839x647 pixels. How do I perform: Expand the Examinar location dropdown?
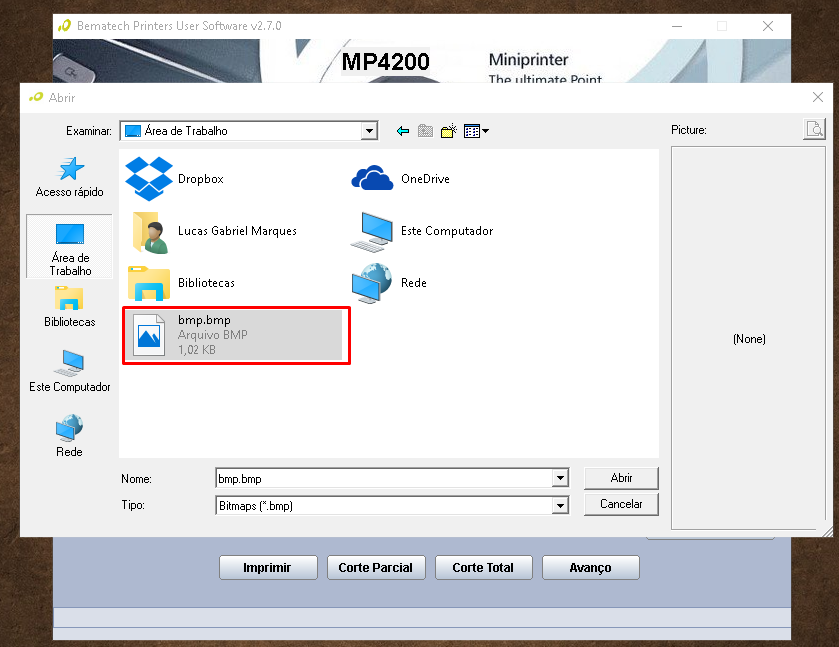[x=369, y=131]
